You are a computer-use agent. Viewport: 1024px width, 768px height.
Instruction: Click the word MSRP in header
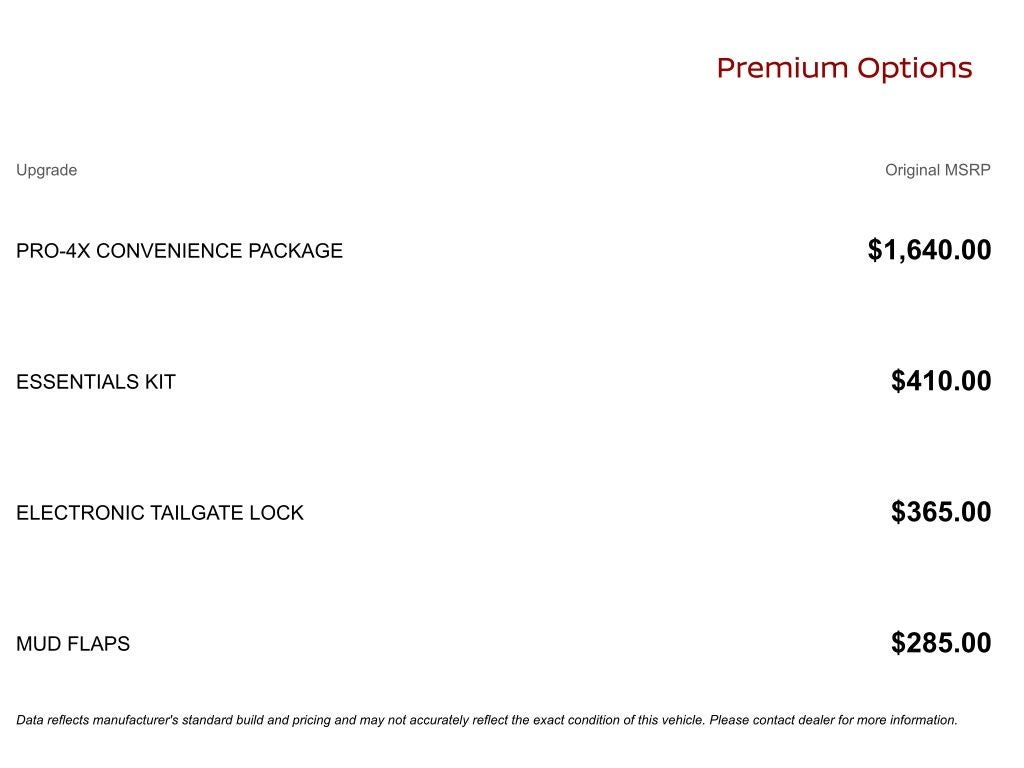968,170
